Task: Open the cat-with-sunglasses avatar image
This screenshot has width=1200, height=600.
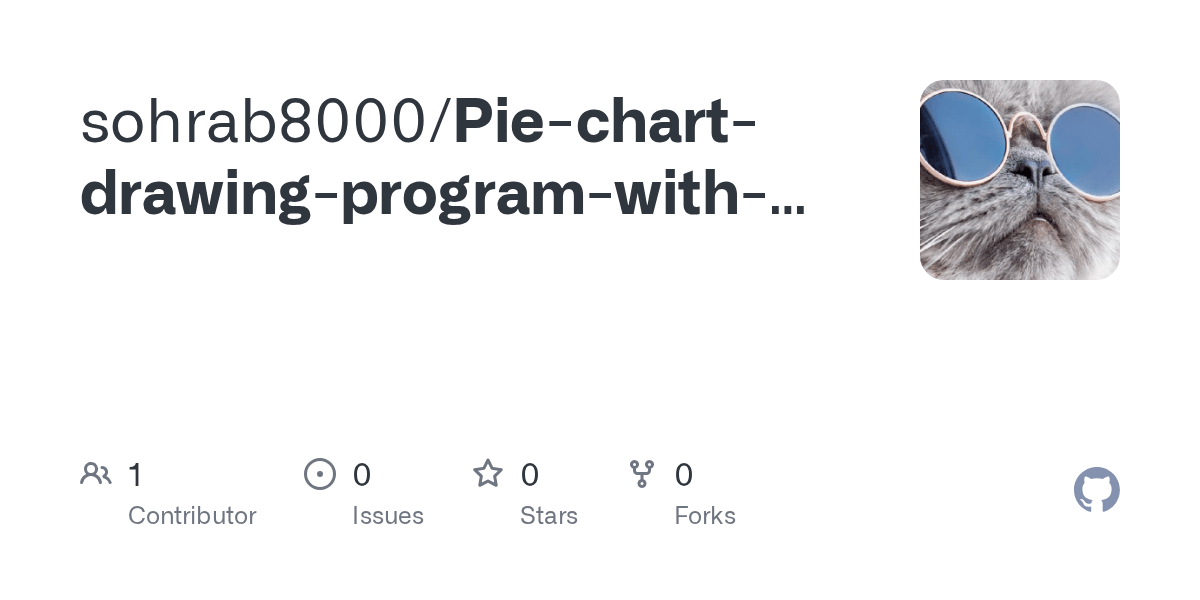Action: click(x=1020, y=180)
